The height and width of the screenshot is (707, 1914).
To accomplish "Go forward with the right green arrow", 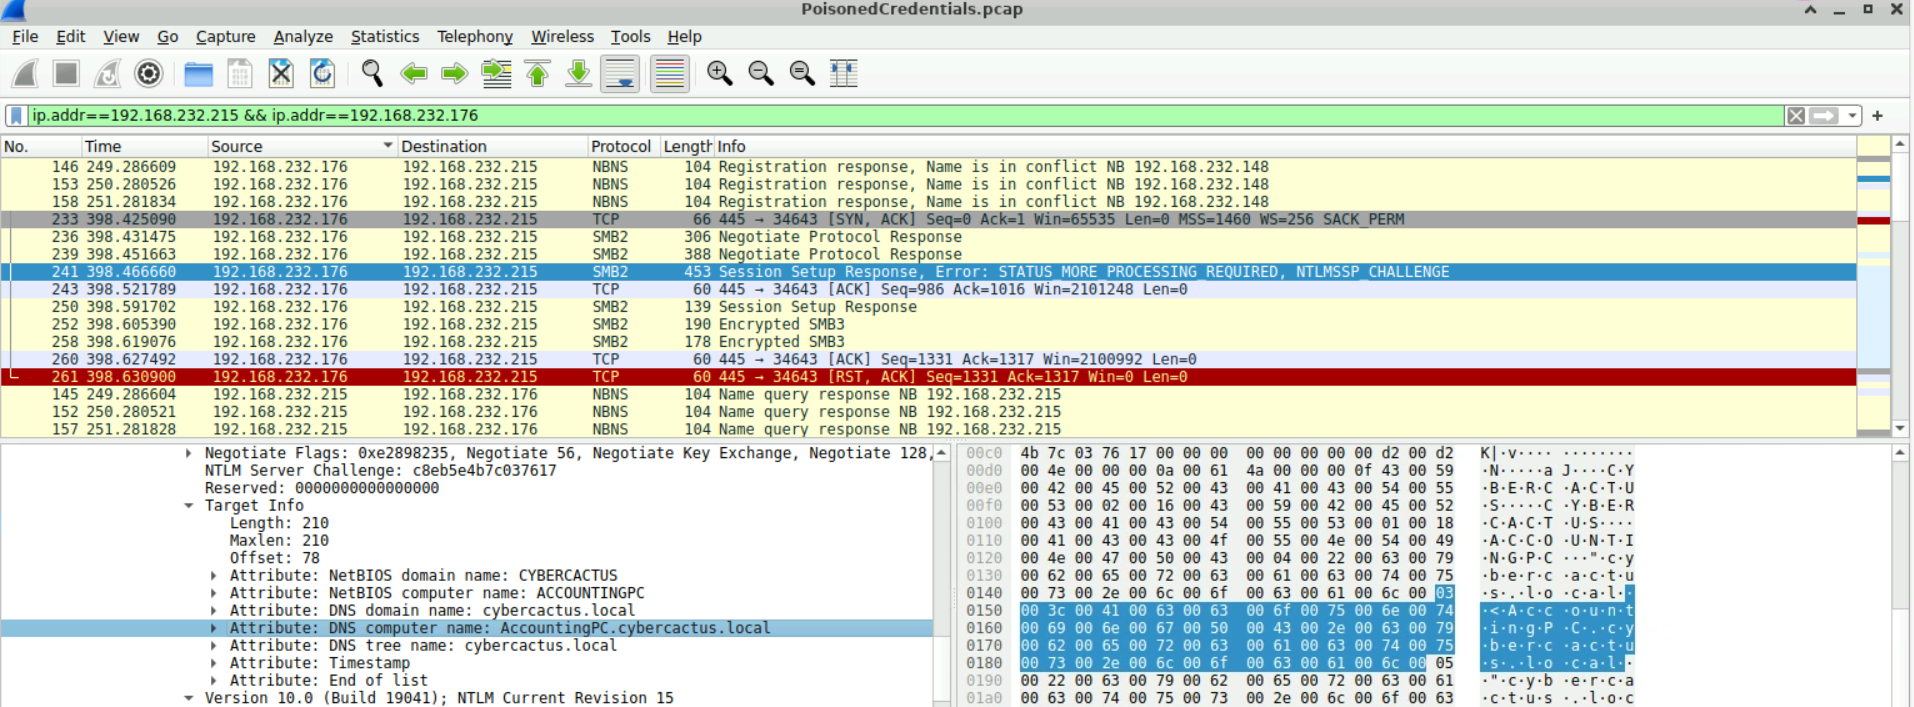I will pyautogui.click(x=454, y=73).
